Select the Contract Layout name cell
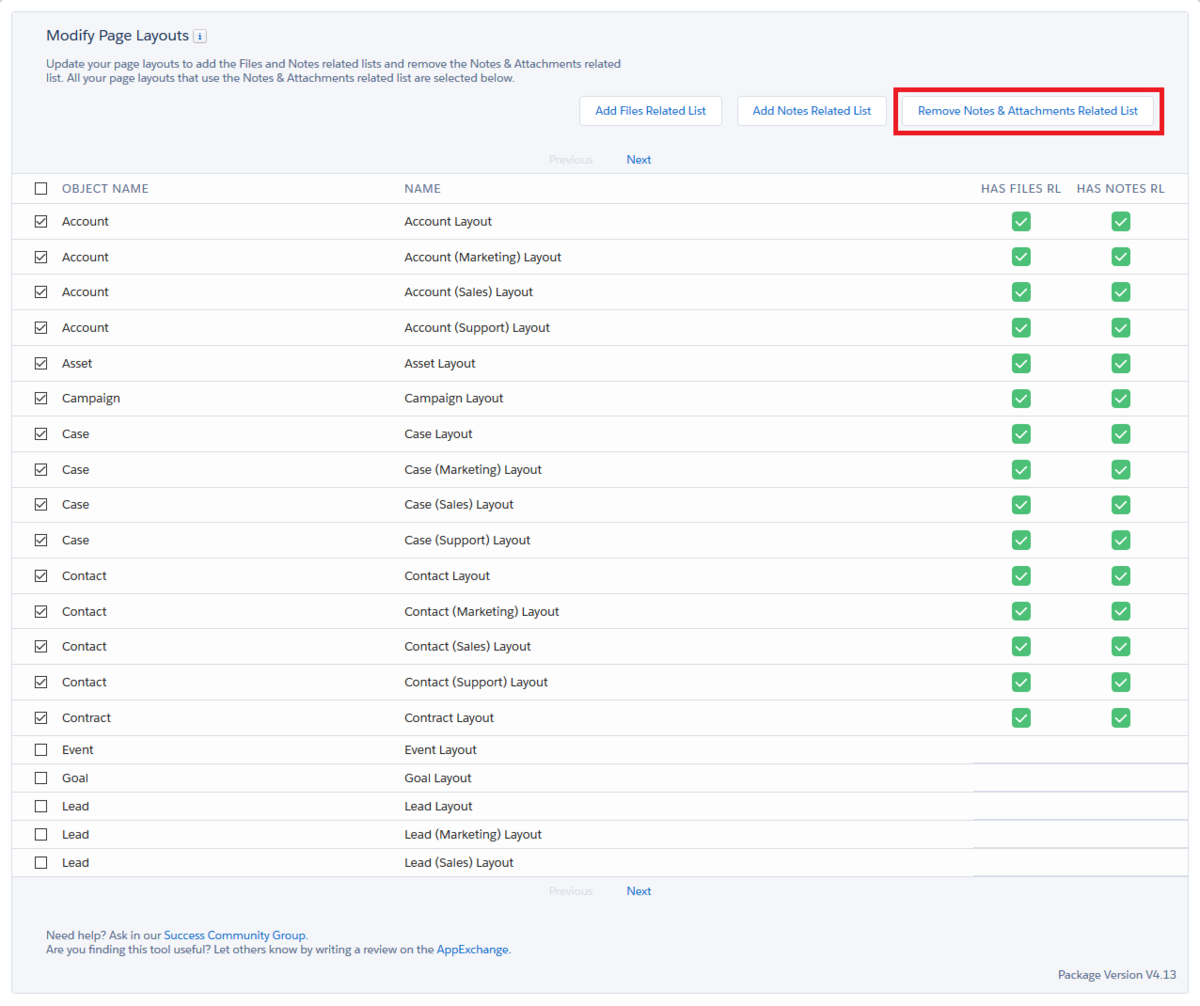This screenshot has height=1006, width=1200. pyautogui.click(x=449, y=718)
